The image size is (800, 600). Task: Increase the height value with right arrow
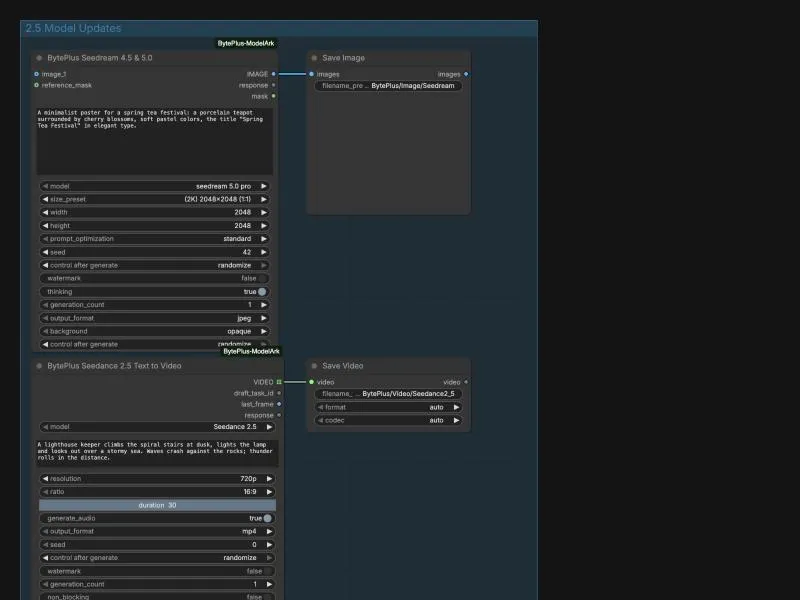coord(264,226)
